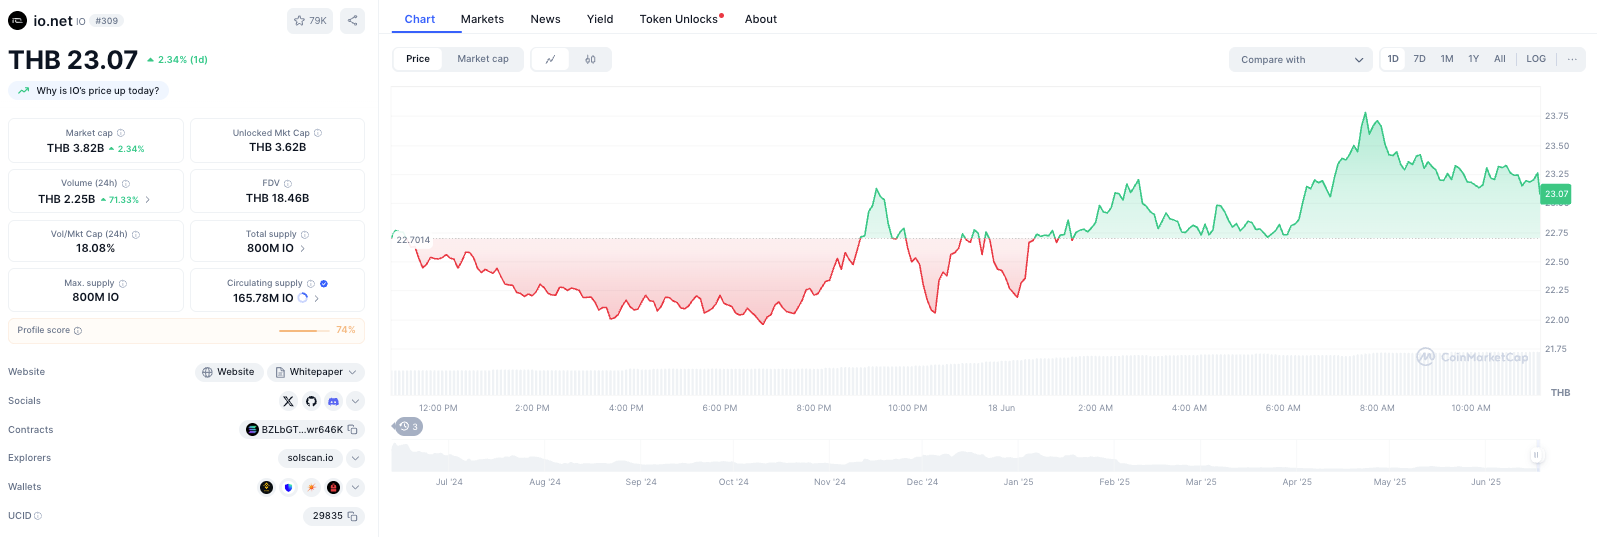Switch to the Markets tab
The height and width of the screenshot is (537, 1597).
point(482,19)
